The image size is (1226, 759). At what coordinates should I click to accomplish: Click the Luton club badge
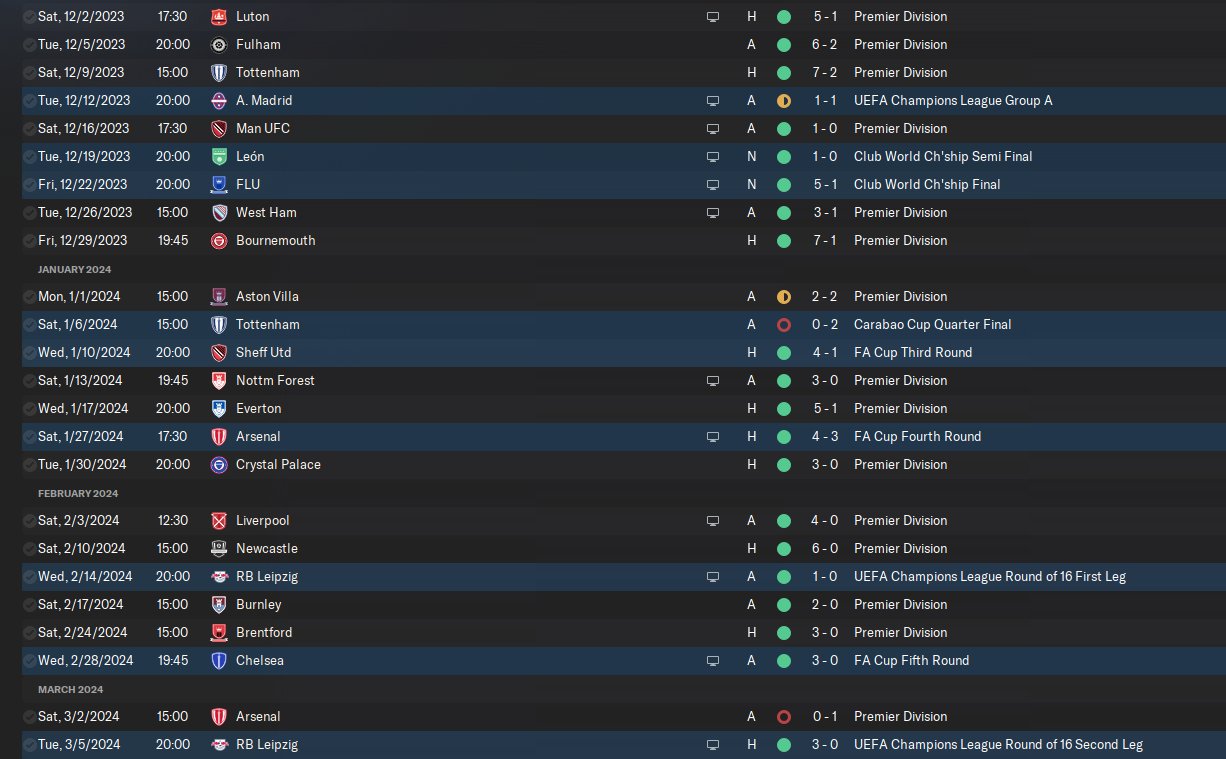pyautogui.click(x=219, y=17)
